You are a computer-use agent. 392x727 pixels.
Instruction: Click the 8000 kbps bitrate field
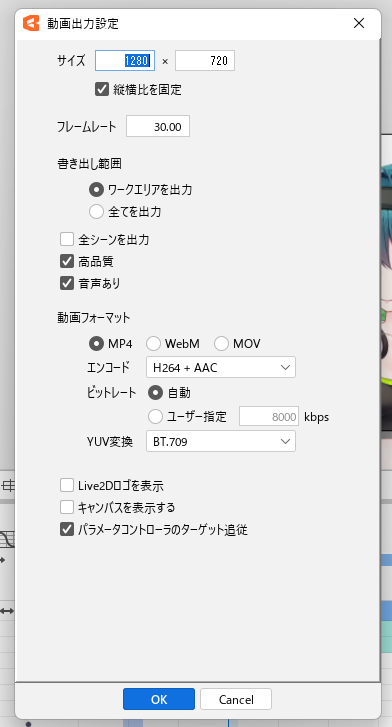click(269, 416)
